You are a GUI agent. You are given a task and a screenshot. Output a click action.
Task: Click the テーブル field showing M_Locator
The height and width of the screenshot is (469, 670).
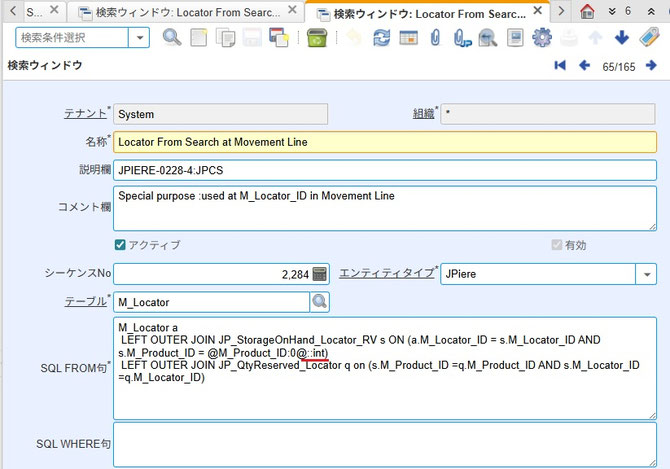[x=212, y=302]
